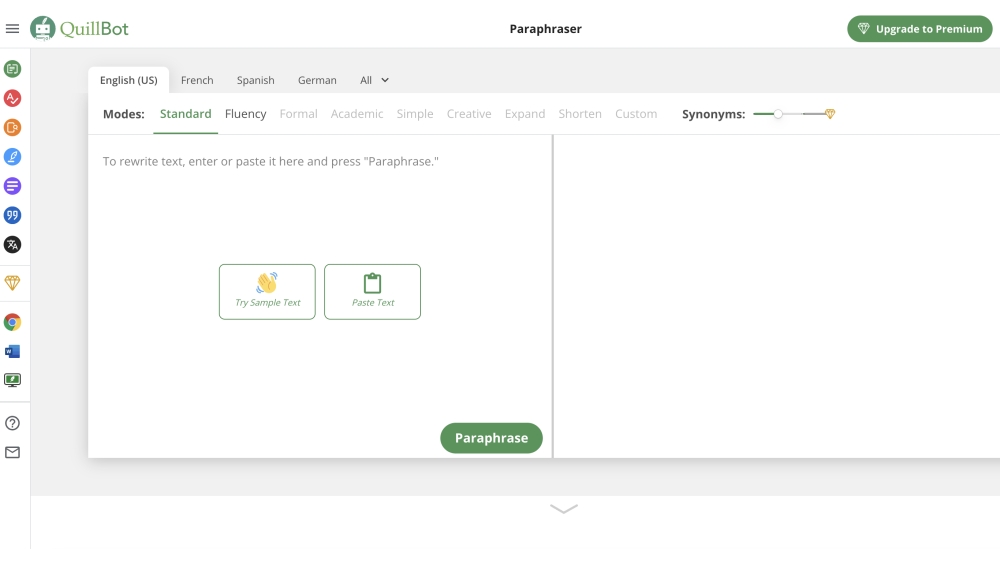Click the Paste Text button
Image resolution: width=1000 pixels, height=563 pixels.
pos(372,292)
